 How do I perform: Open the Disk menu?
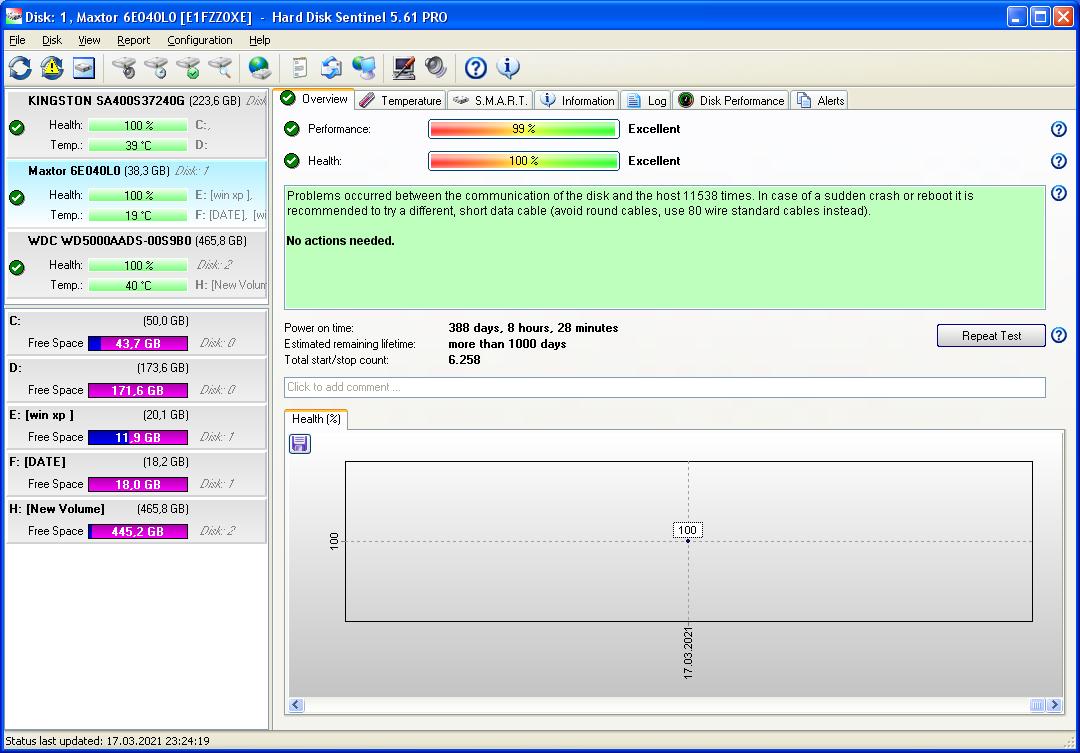[x=52, y=40]
